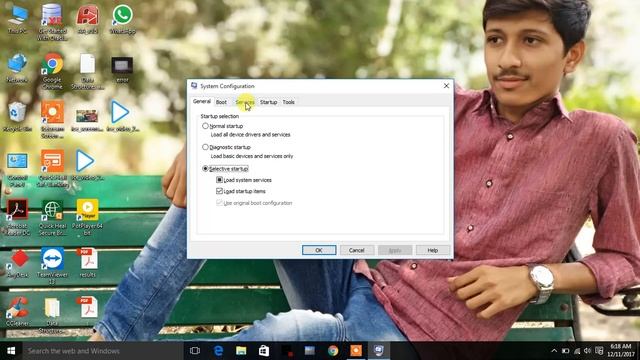Open the taskbar clock and date

pyautogui.click(x=621, y=351)
